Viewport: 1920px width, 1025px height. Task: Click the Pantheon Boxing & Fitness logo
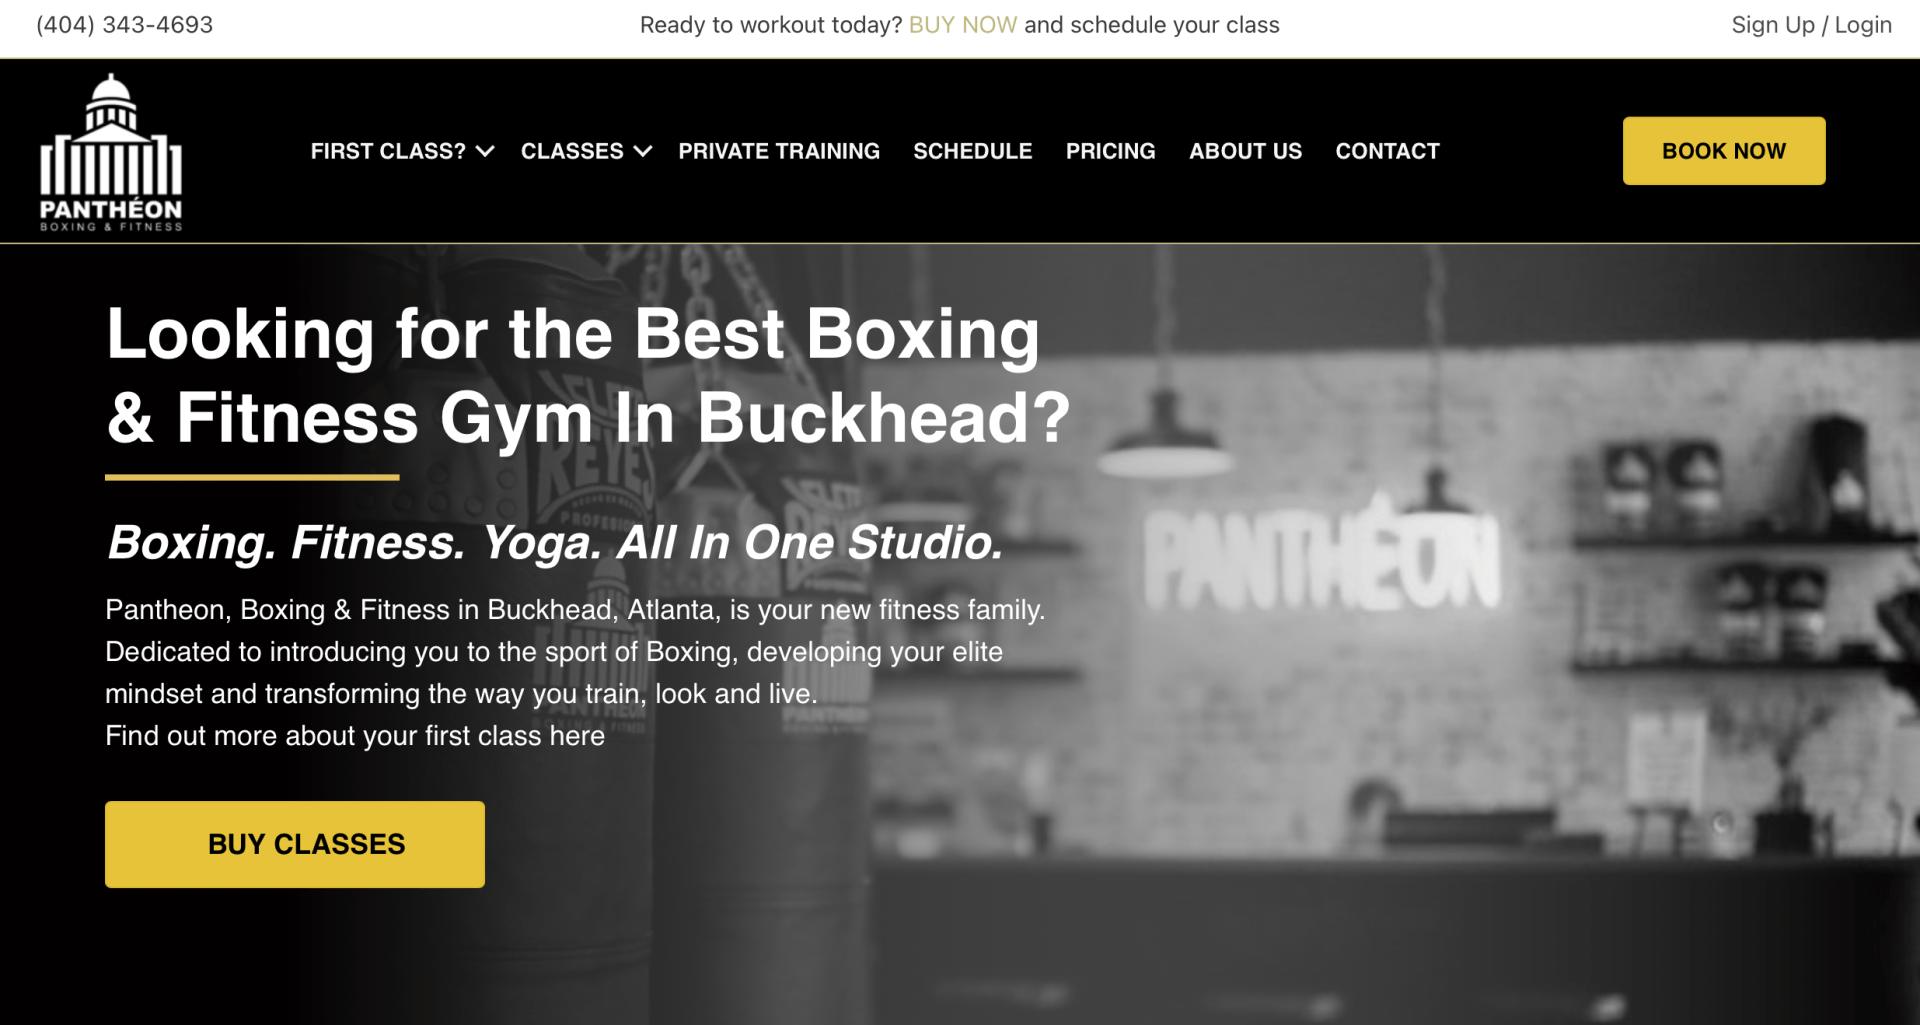click(x=111, y=152)
